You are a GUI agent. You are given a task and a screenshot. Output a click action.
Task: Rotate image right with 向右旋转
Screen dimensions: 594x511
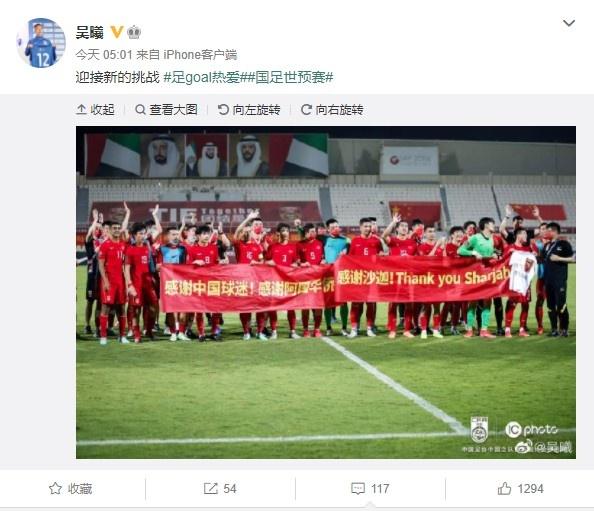332,110
